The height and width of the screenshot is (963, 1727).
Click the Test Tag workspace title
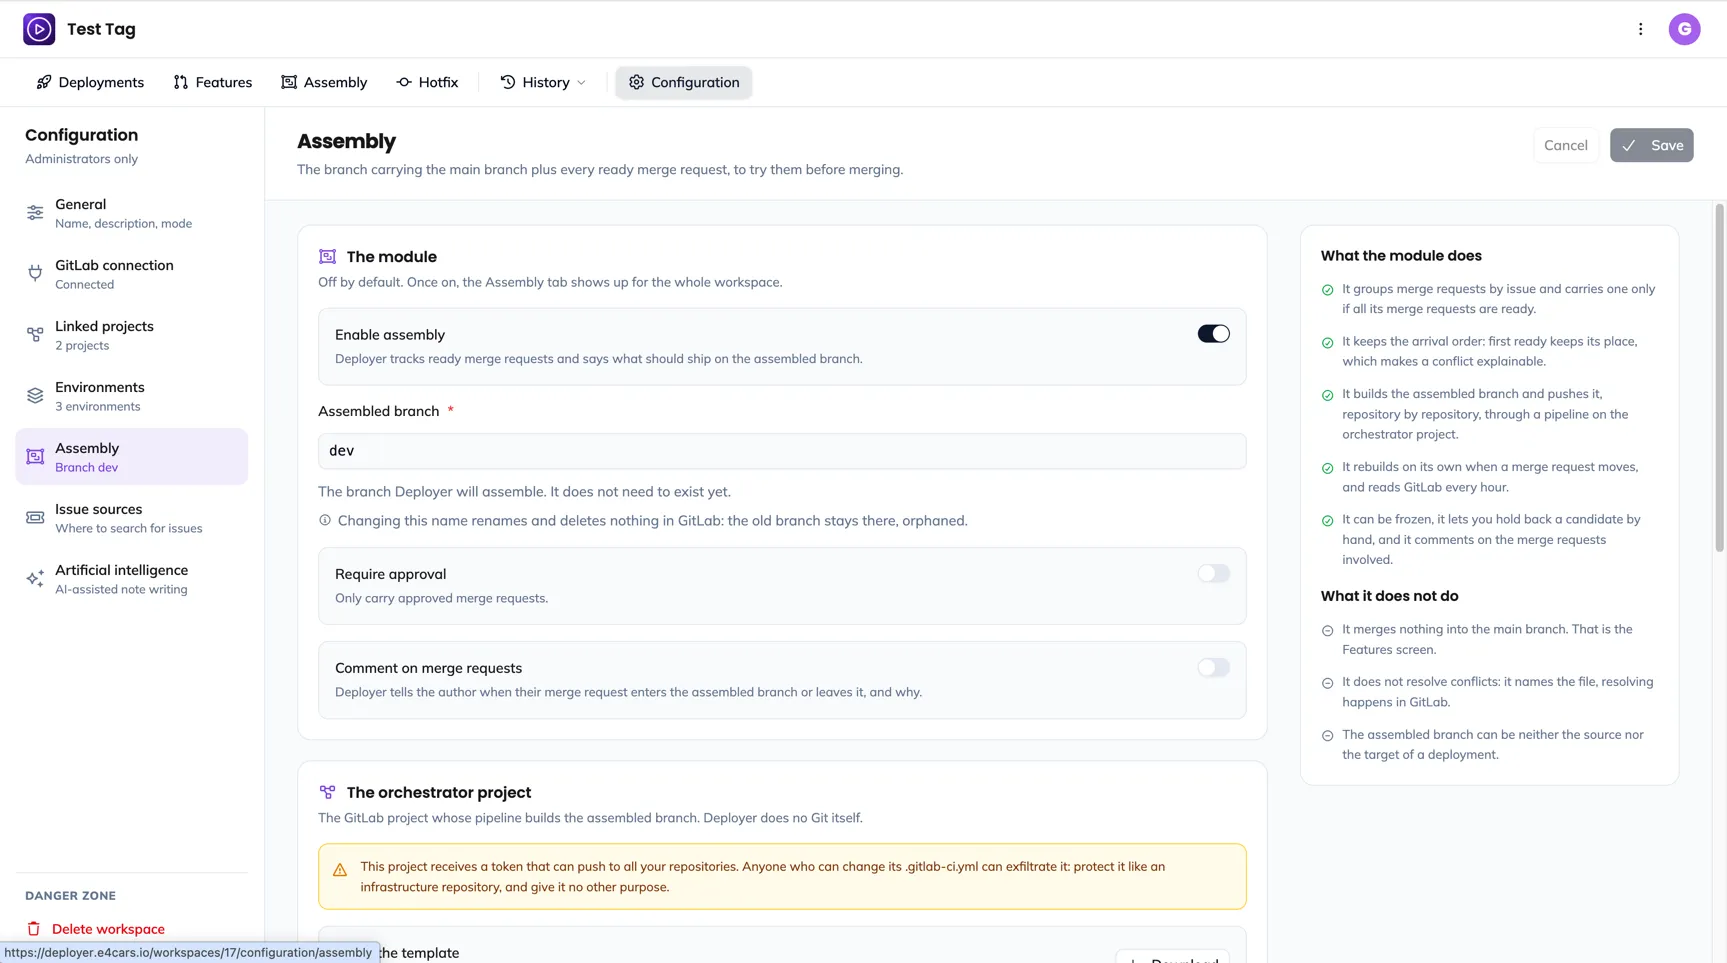(101, 29)
